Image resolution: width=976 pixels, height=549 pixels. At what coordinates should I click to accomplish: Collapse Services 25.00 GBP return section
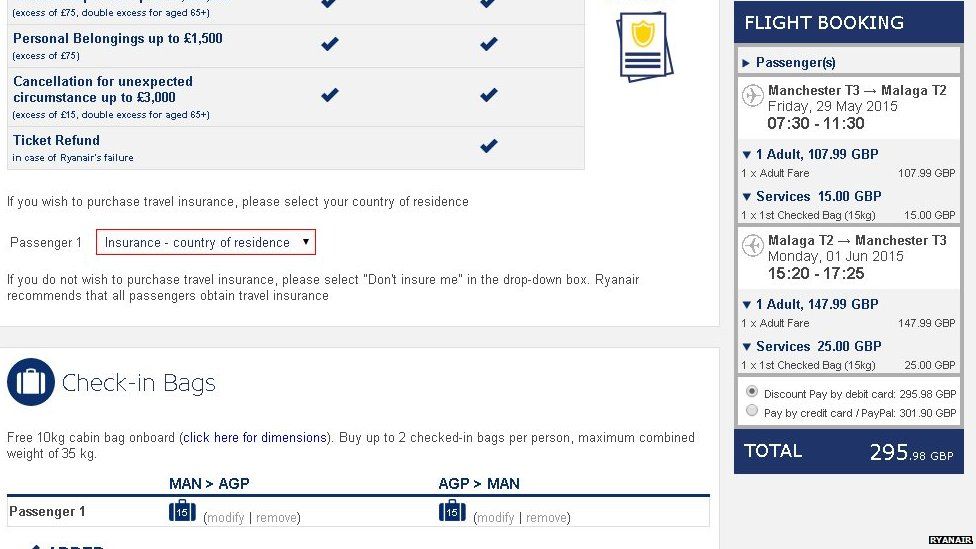[x=812, y=346]
